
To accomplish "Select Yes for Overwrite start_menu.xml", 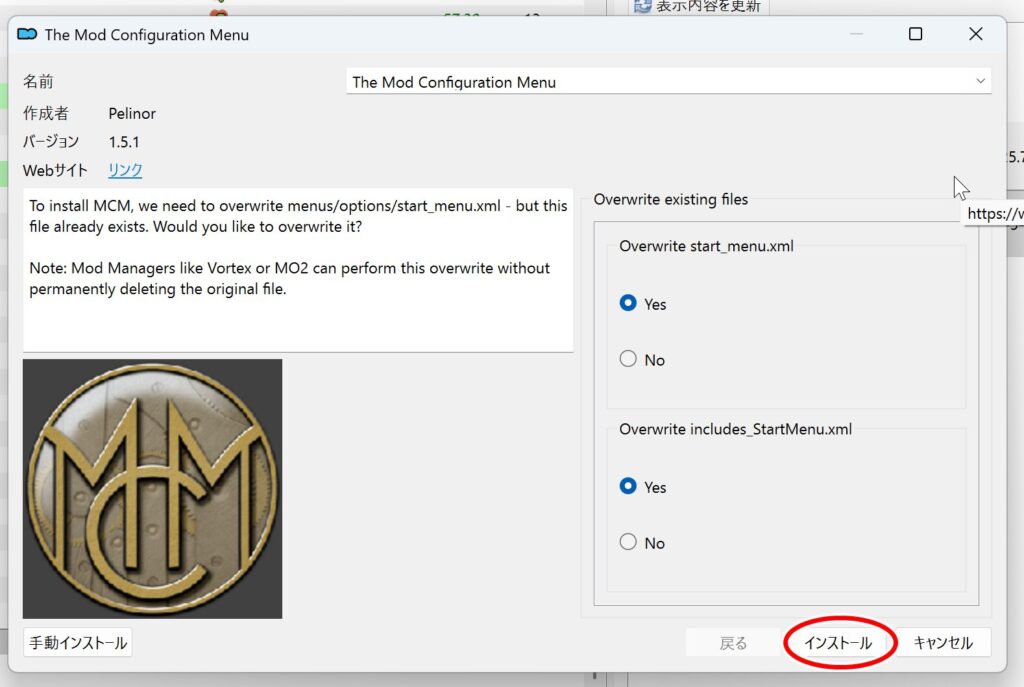I will pyautogui.click(x=628, y=303).
